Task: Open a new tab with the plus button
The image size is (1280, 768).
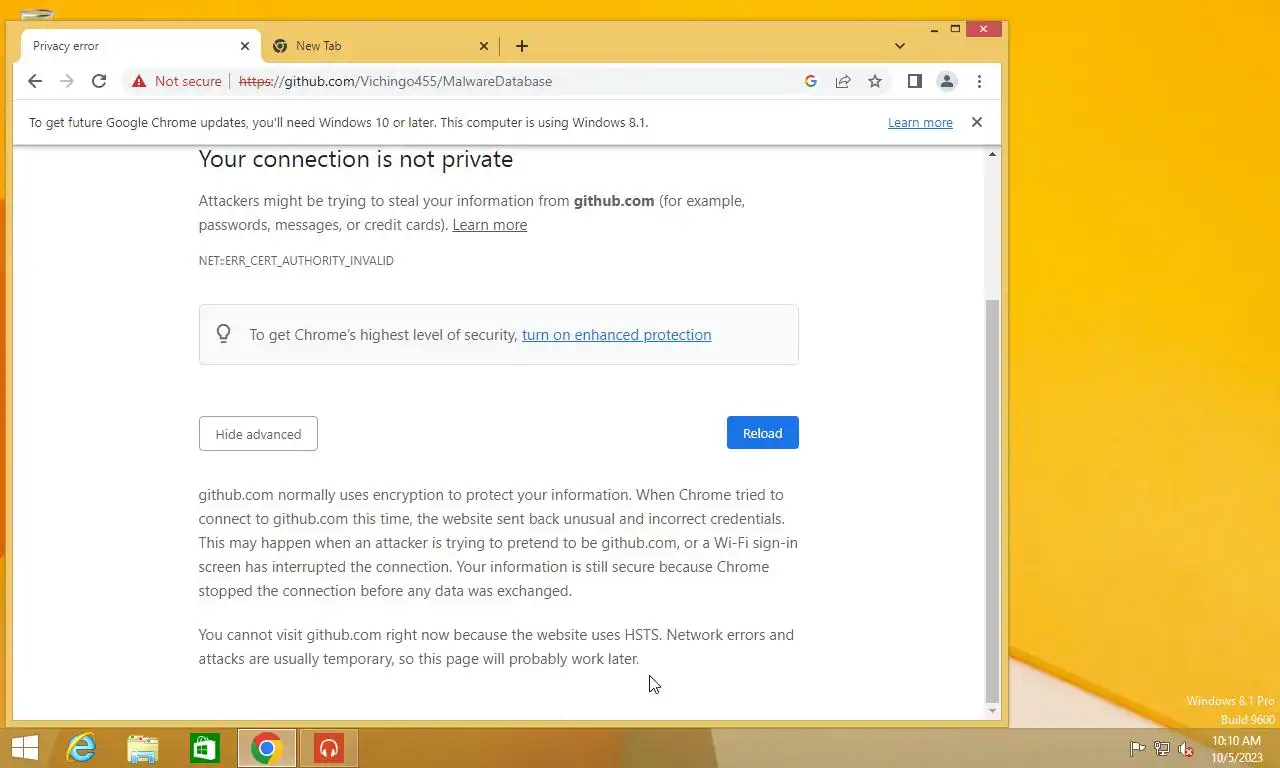Action: click(x=522, y=46)
